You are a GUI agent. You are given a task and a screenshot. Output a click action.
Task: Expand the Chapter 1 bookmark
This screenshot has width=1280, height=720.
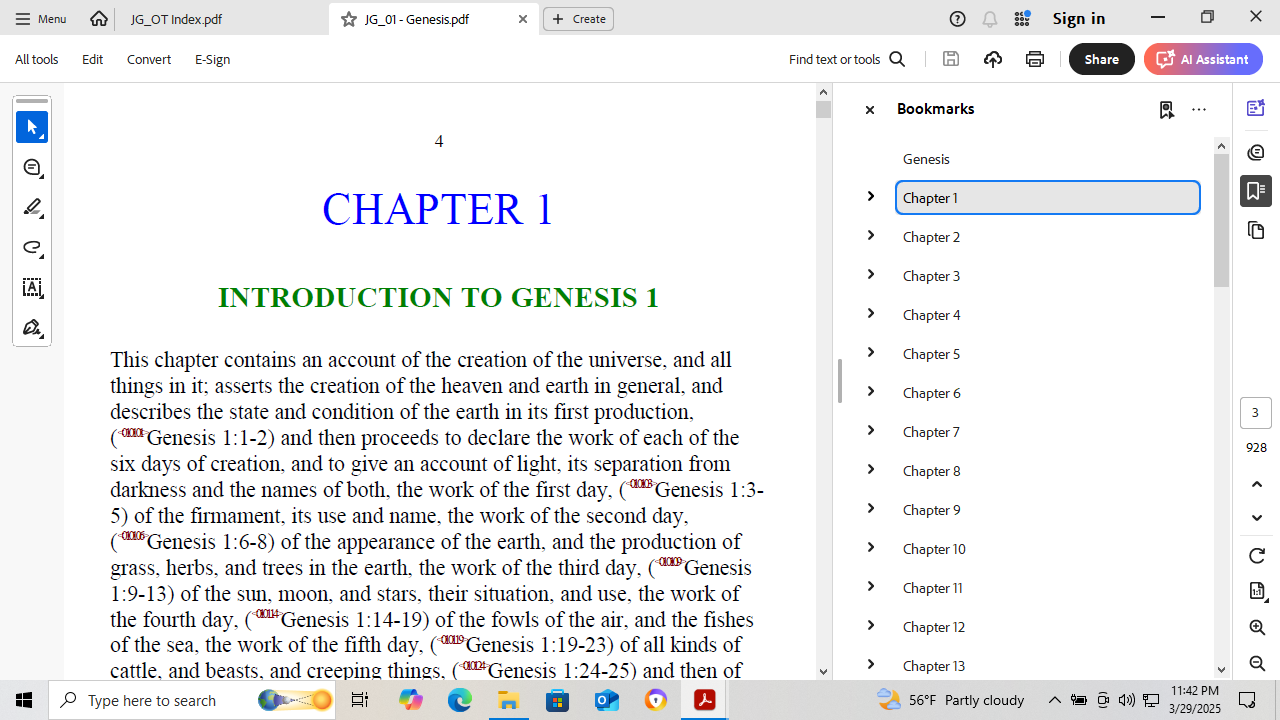tap(871, 197)
